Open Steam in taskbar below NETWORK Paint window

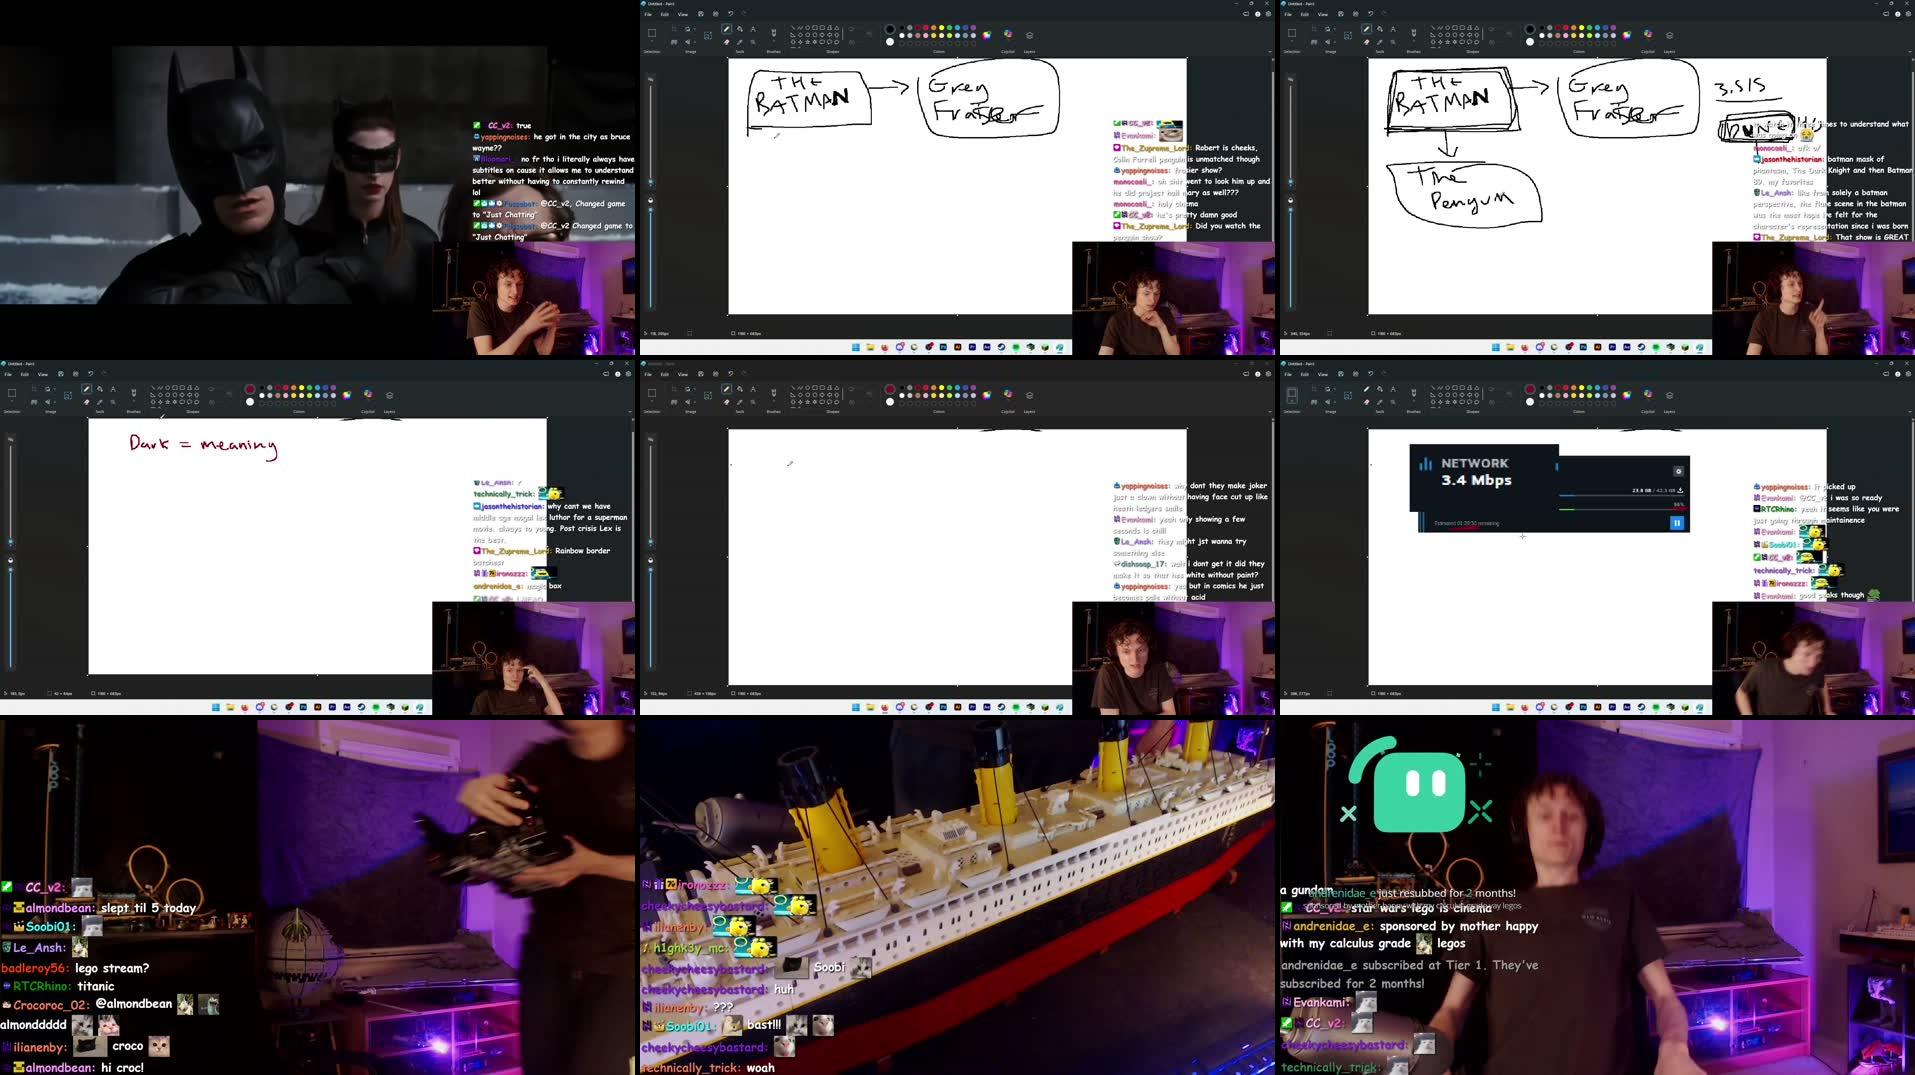1641,707
